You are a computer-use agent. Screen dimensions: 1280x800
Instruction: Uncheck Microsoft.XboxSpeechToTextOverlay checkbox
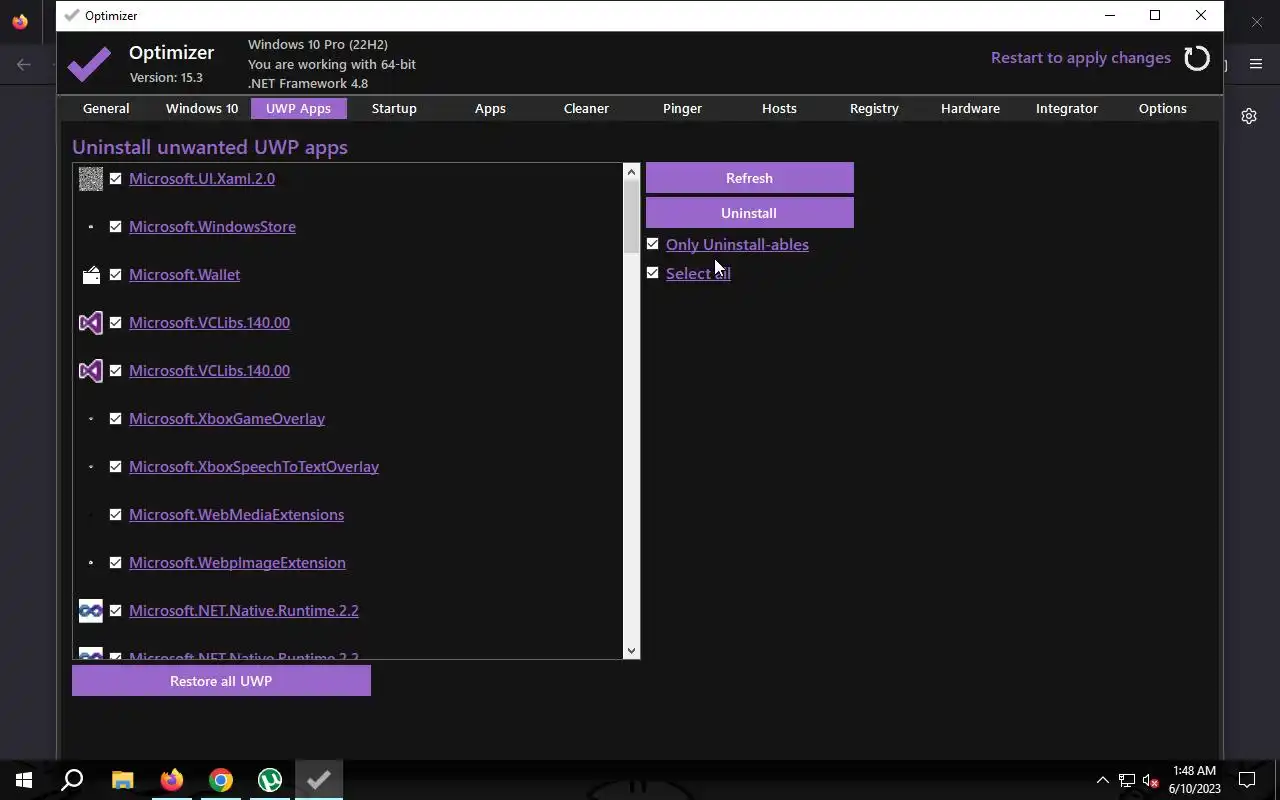tap(116, 467)
